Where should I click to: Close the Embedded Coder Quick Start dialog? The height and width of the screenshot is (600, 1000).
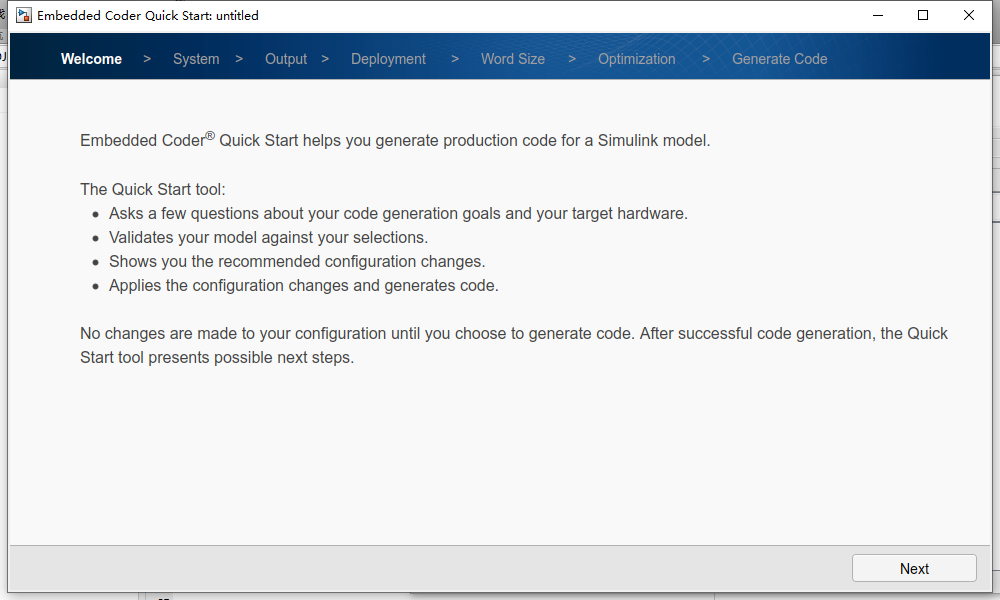[969, 16]
